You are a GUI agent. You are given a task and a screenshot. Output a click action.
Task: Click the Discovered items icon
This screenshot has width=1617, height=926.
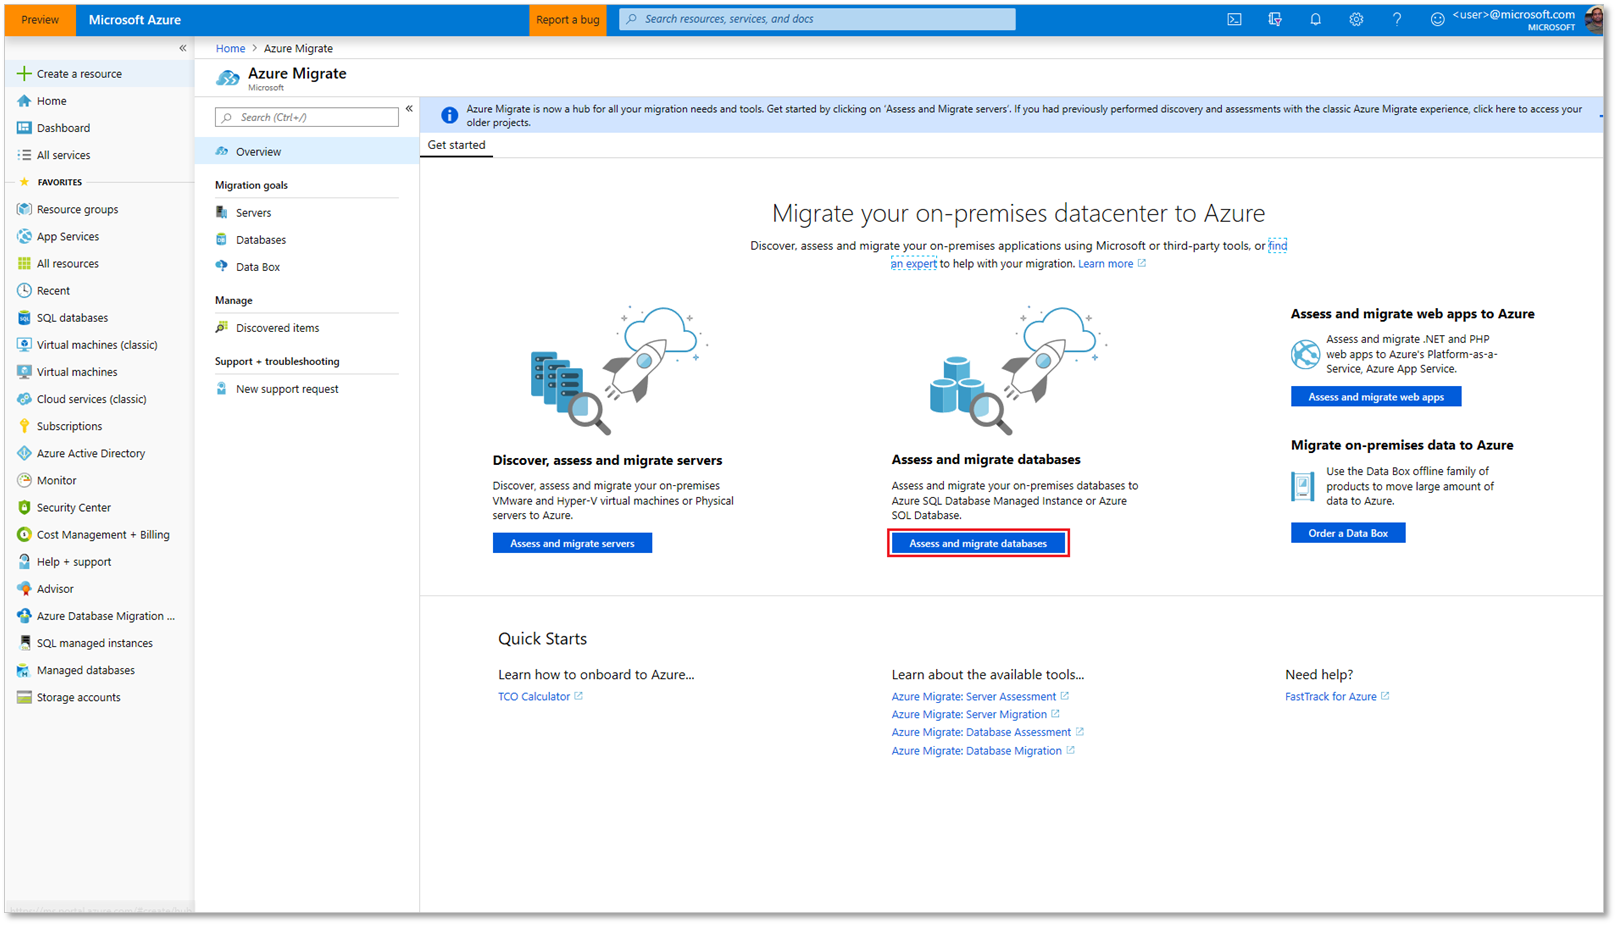coord(222,327)
